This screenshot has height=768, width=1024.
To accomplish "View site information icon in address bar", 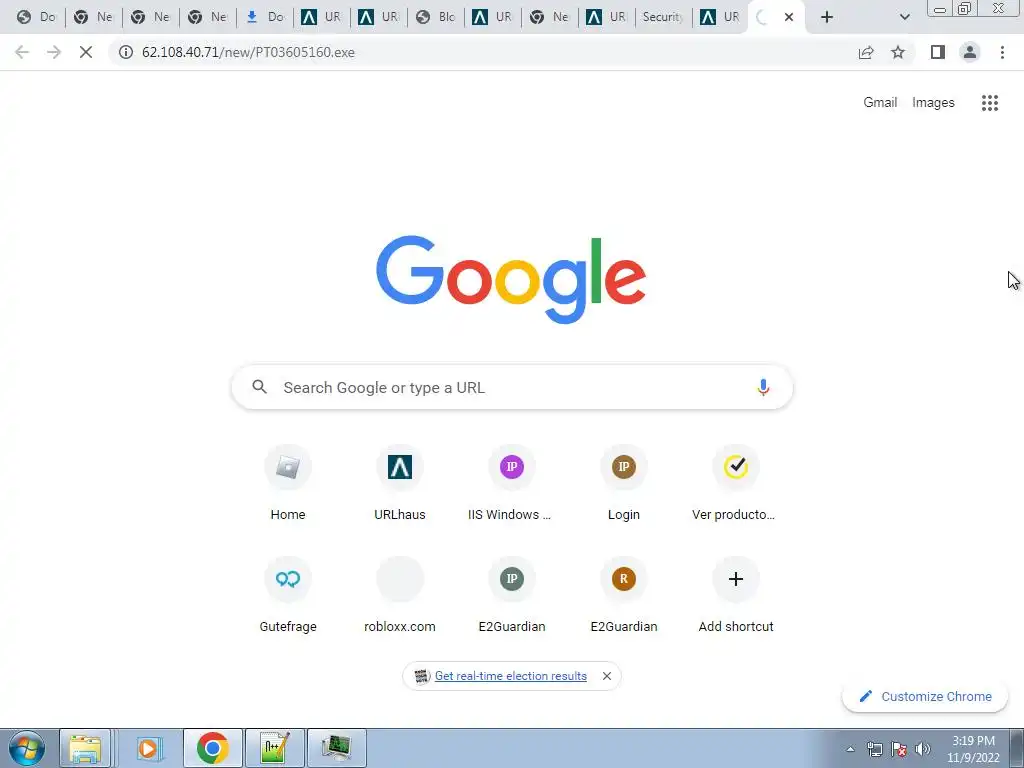I will click(x=125, y=52).
